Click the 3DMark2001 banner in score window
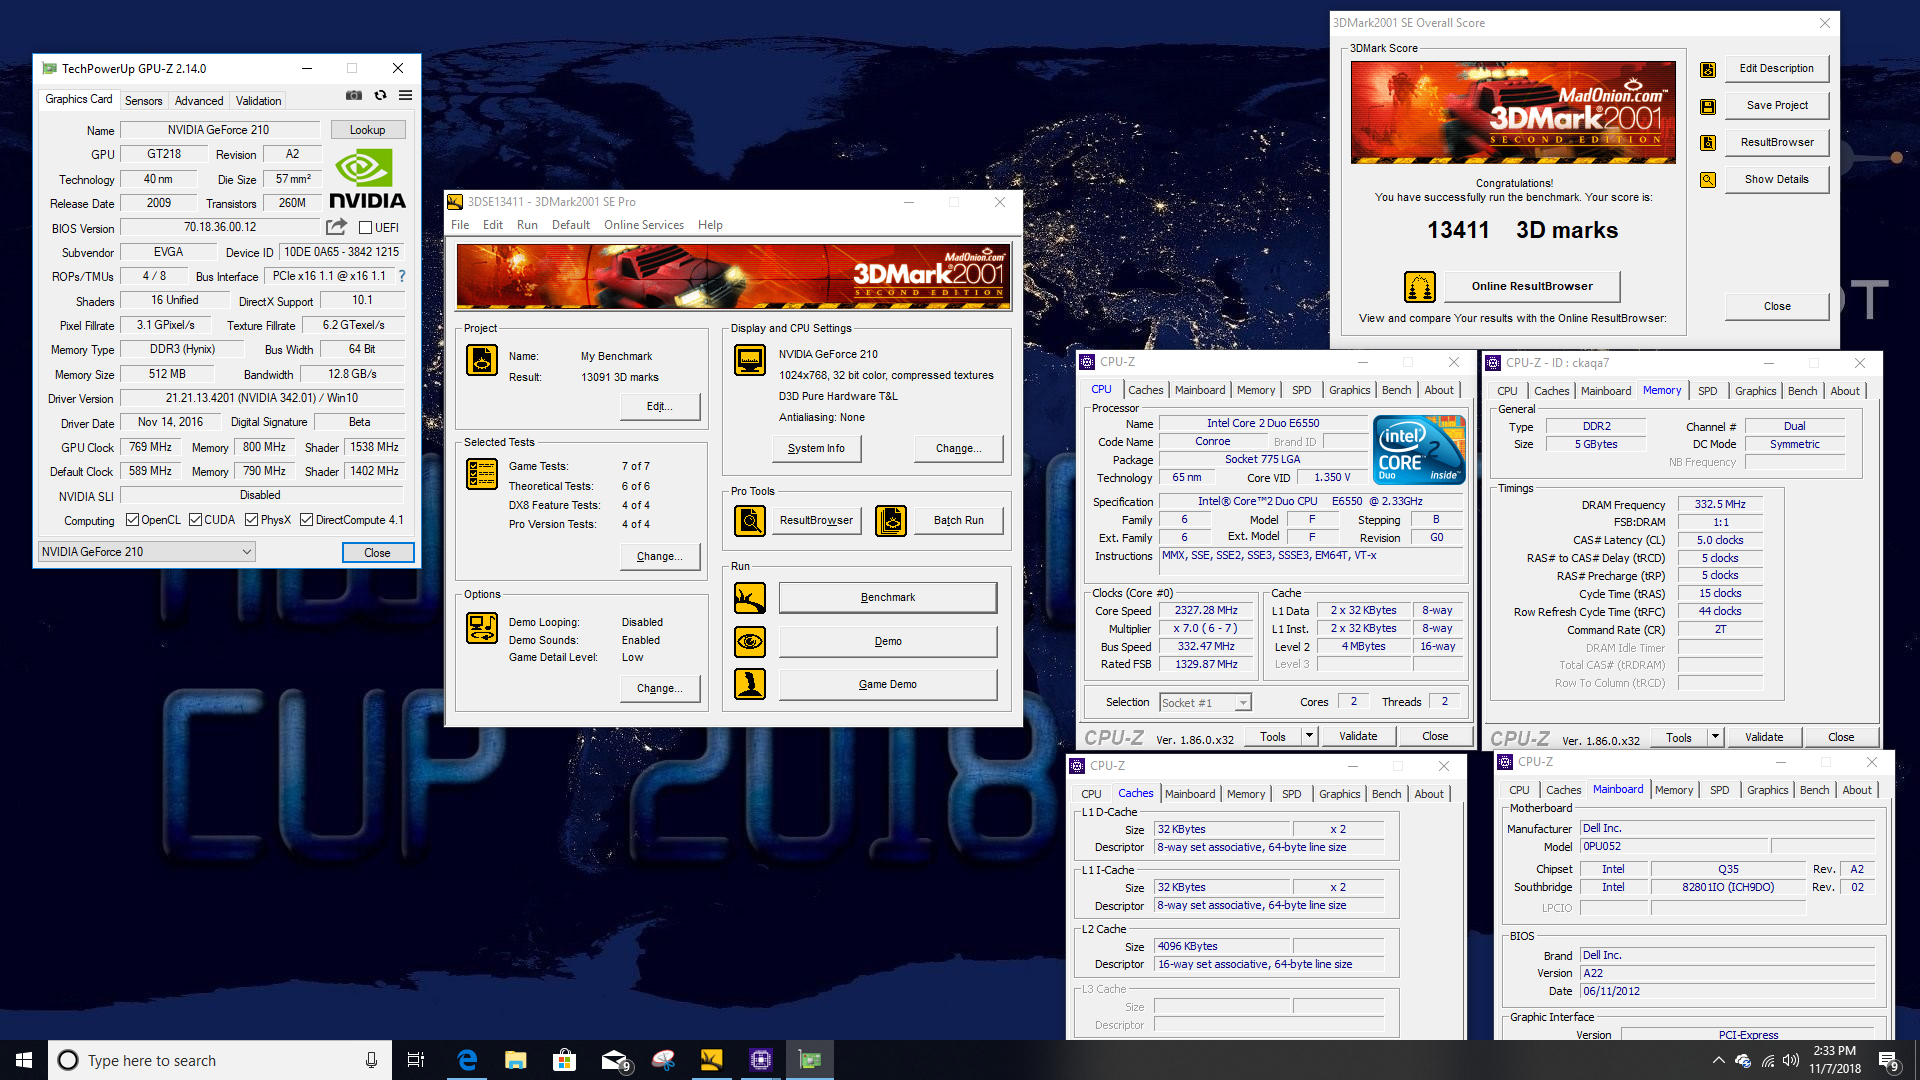The height and width of the screenshot is (1080, 1920). 1513,112
